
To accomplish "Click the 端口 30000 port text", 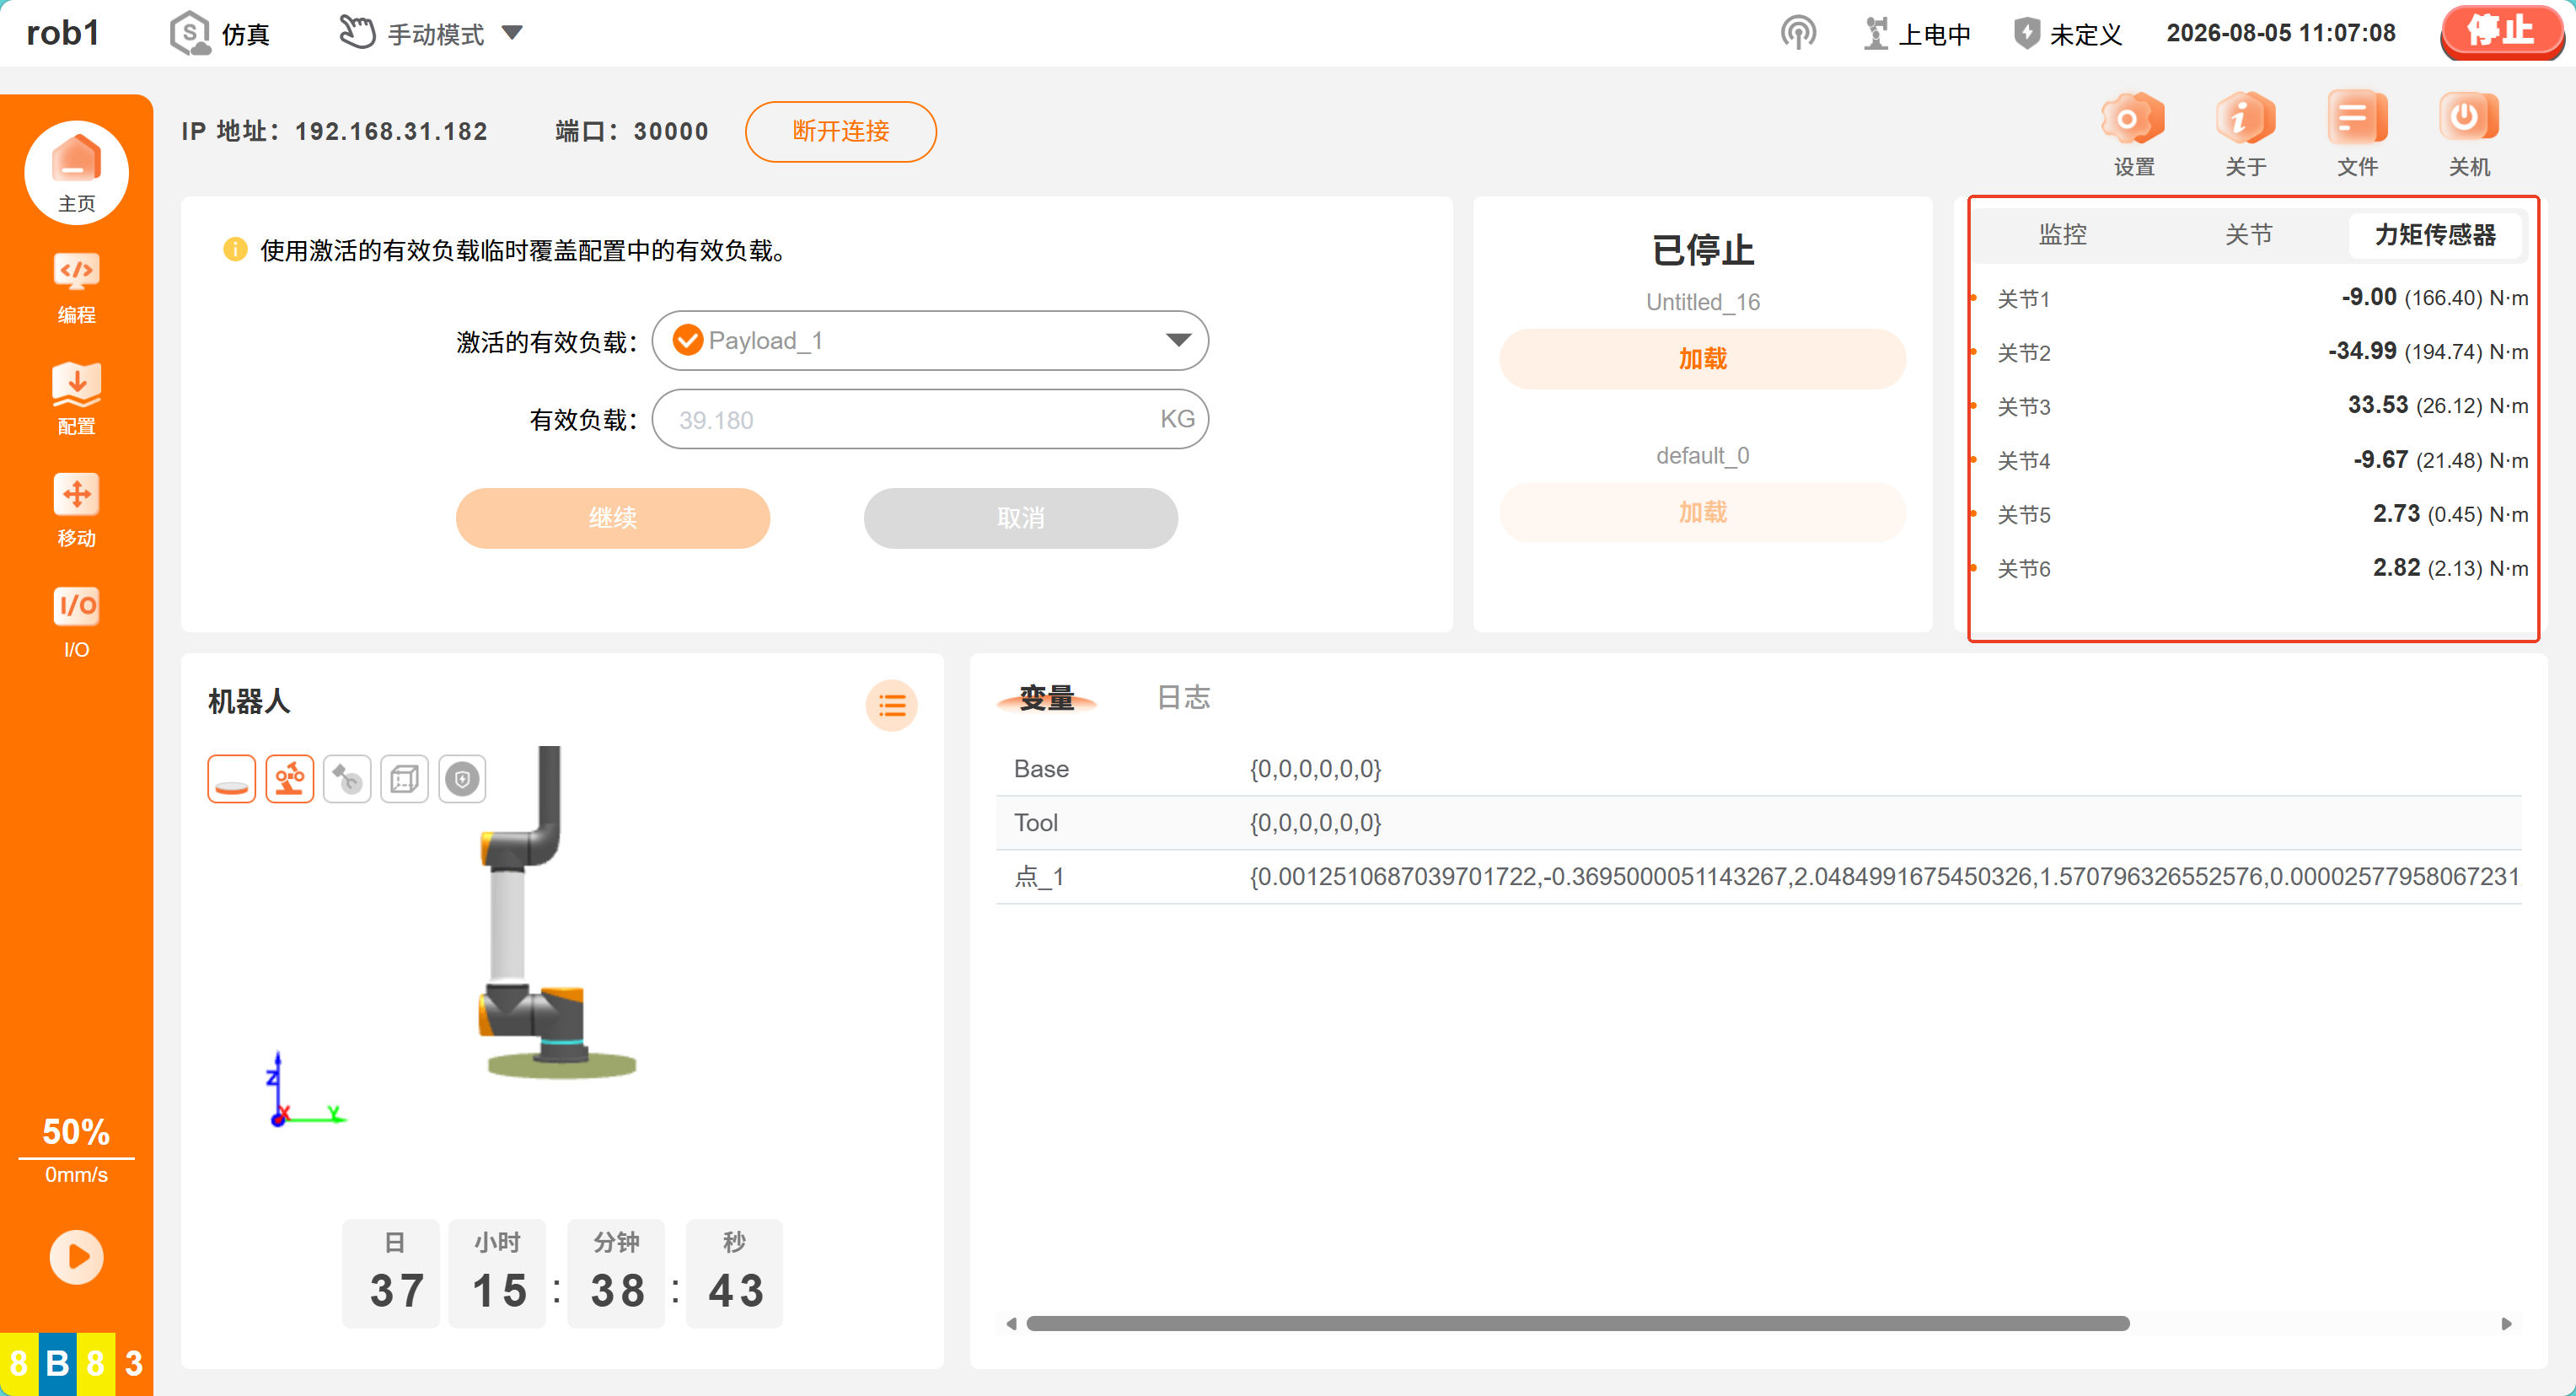I will pos(632,131).
